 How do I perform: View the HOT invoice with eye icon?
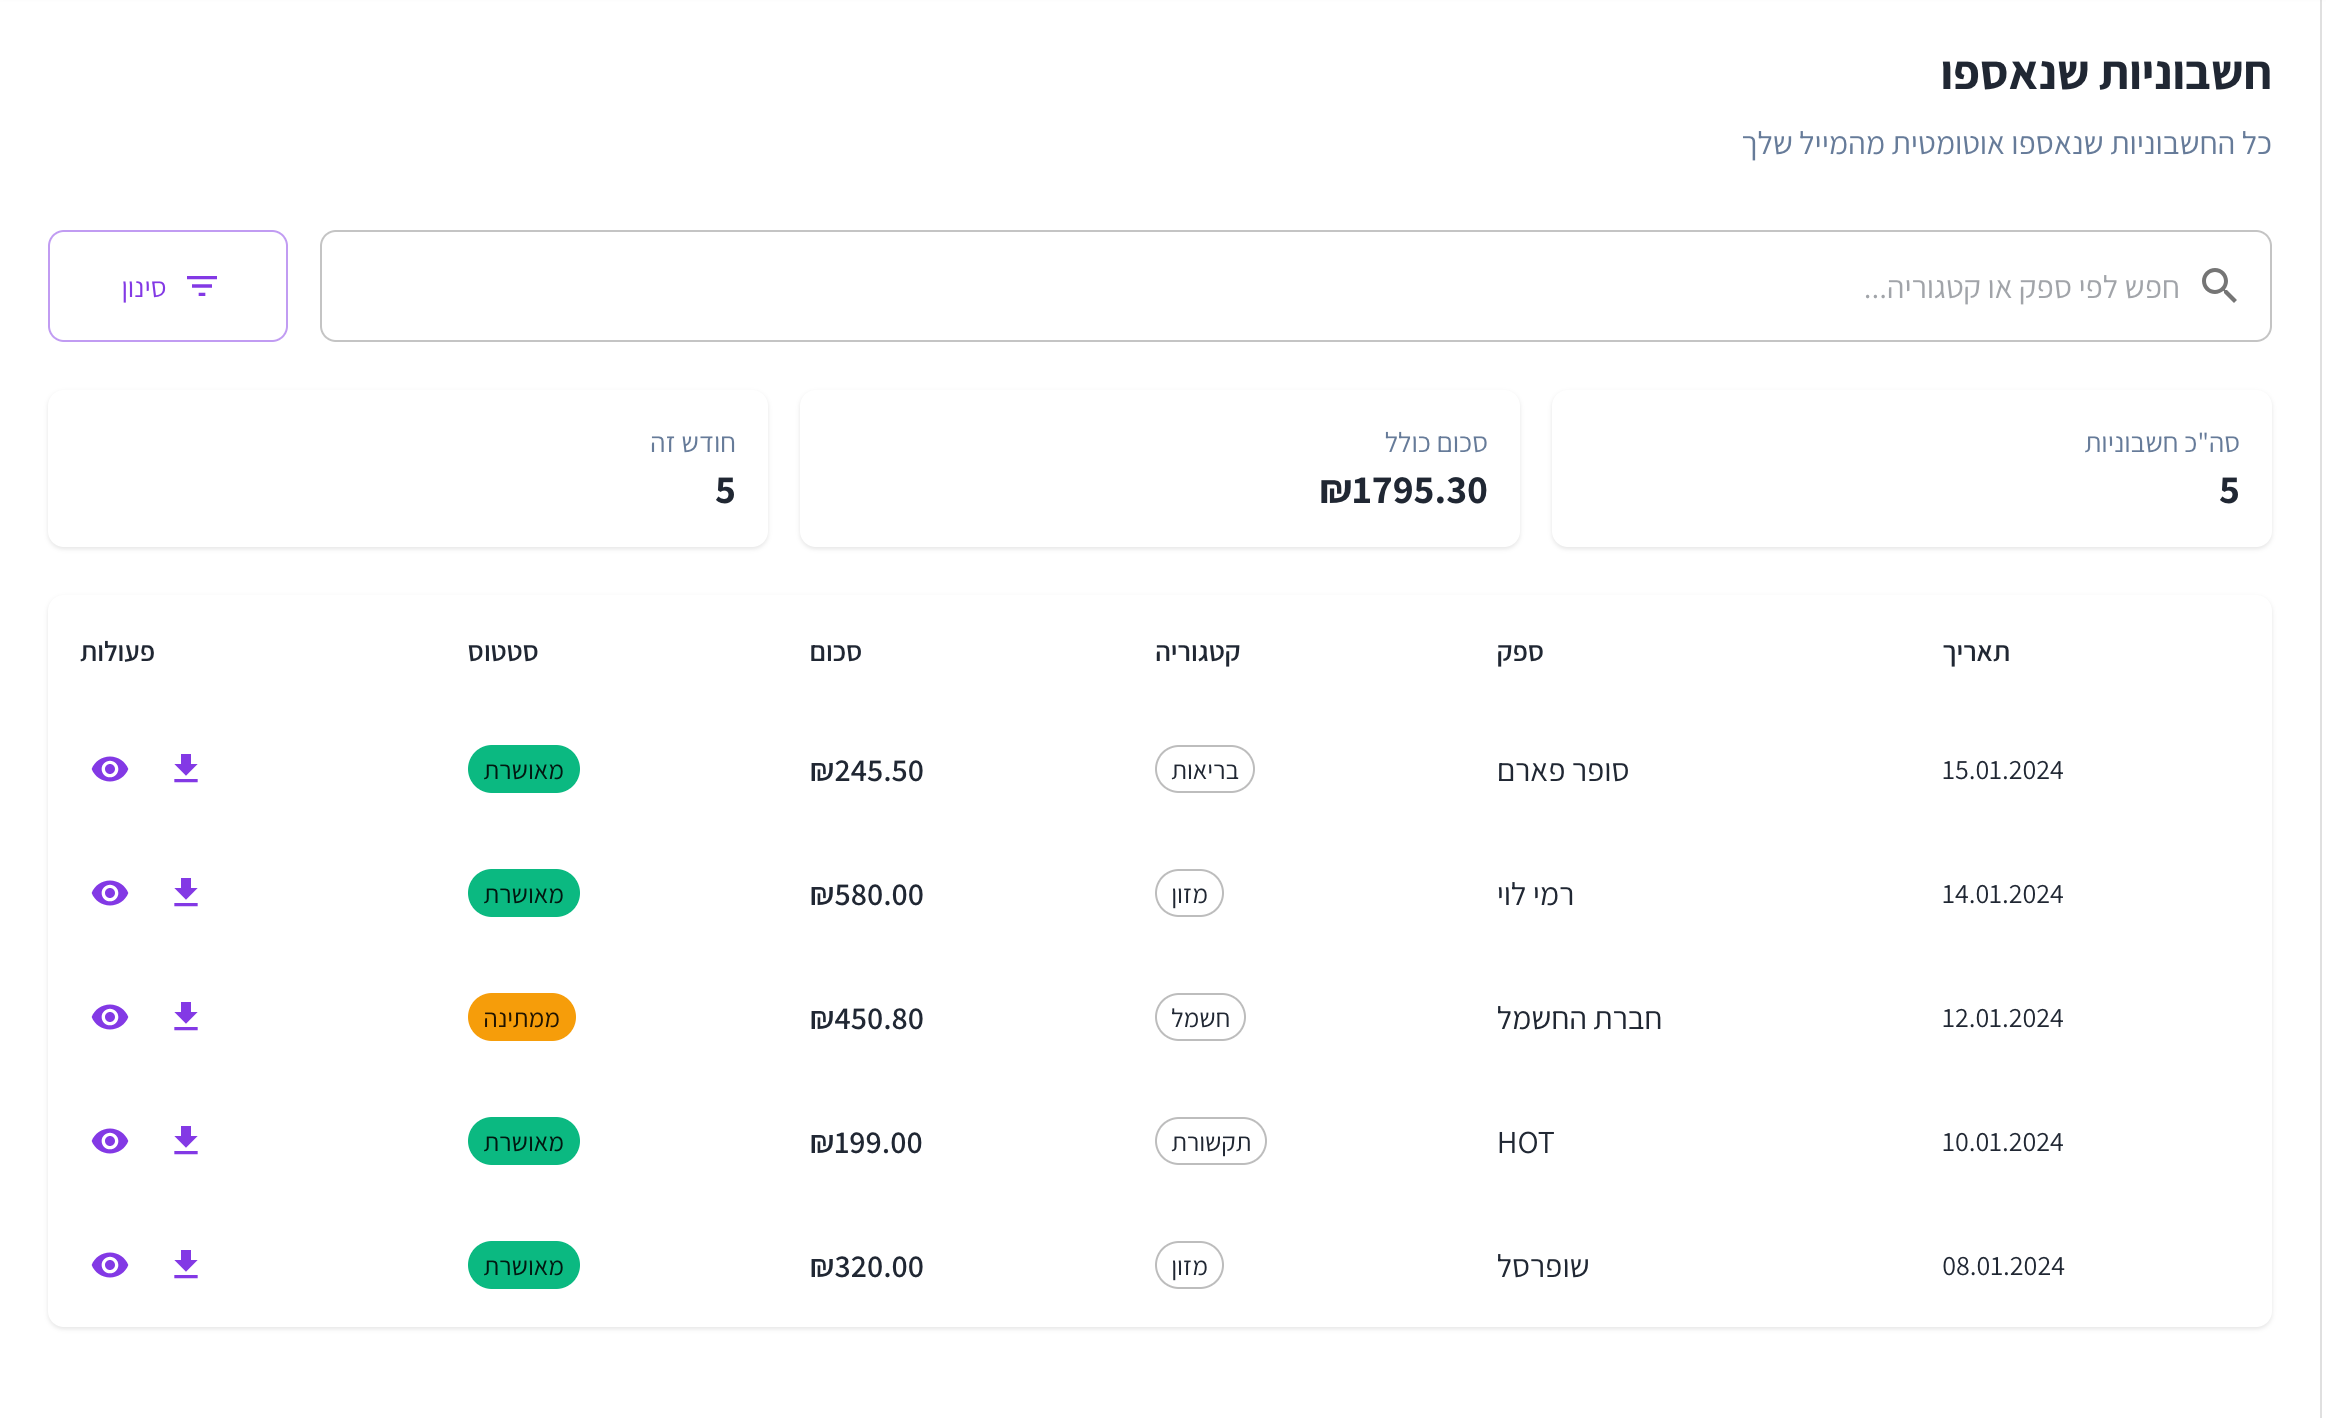(110, 1141)
